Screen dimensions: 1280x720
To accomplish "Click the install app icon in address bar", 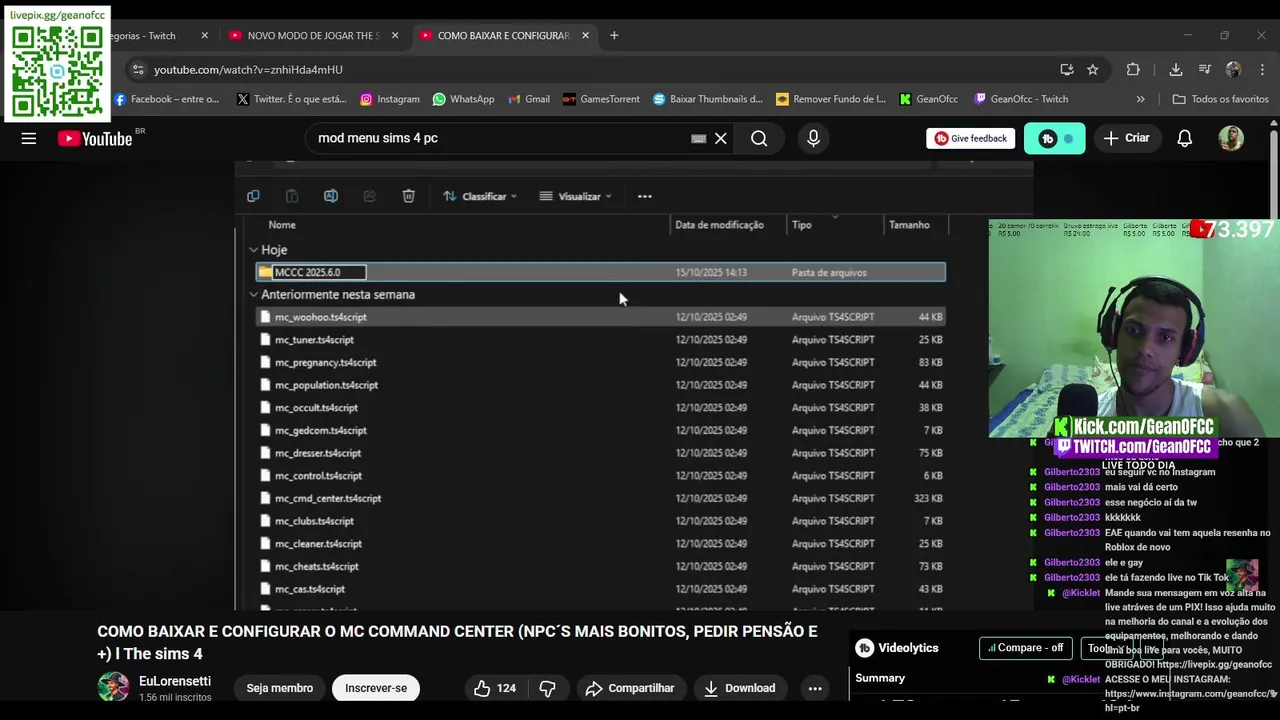I will coord(1067,70).
